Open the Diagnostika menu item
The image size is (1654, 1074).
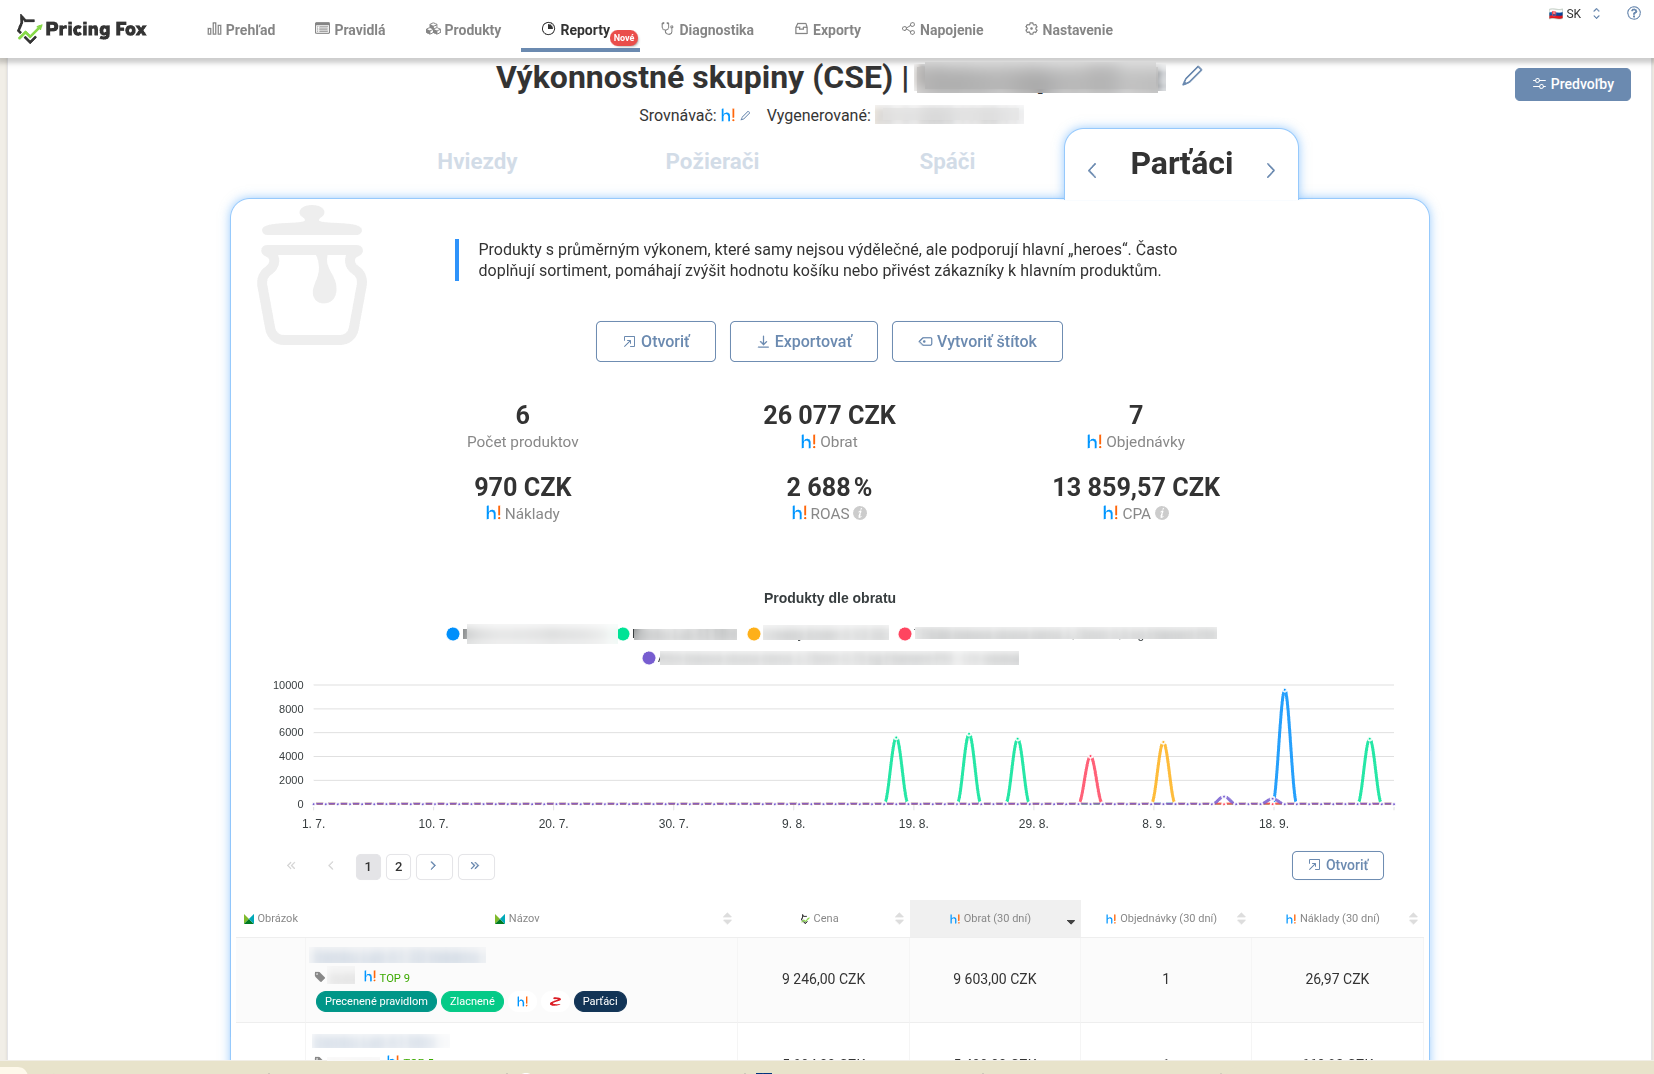pyautogui.click(x=707, y=30)
